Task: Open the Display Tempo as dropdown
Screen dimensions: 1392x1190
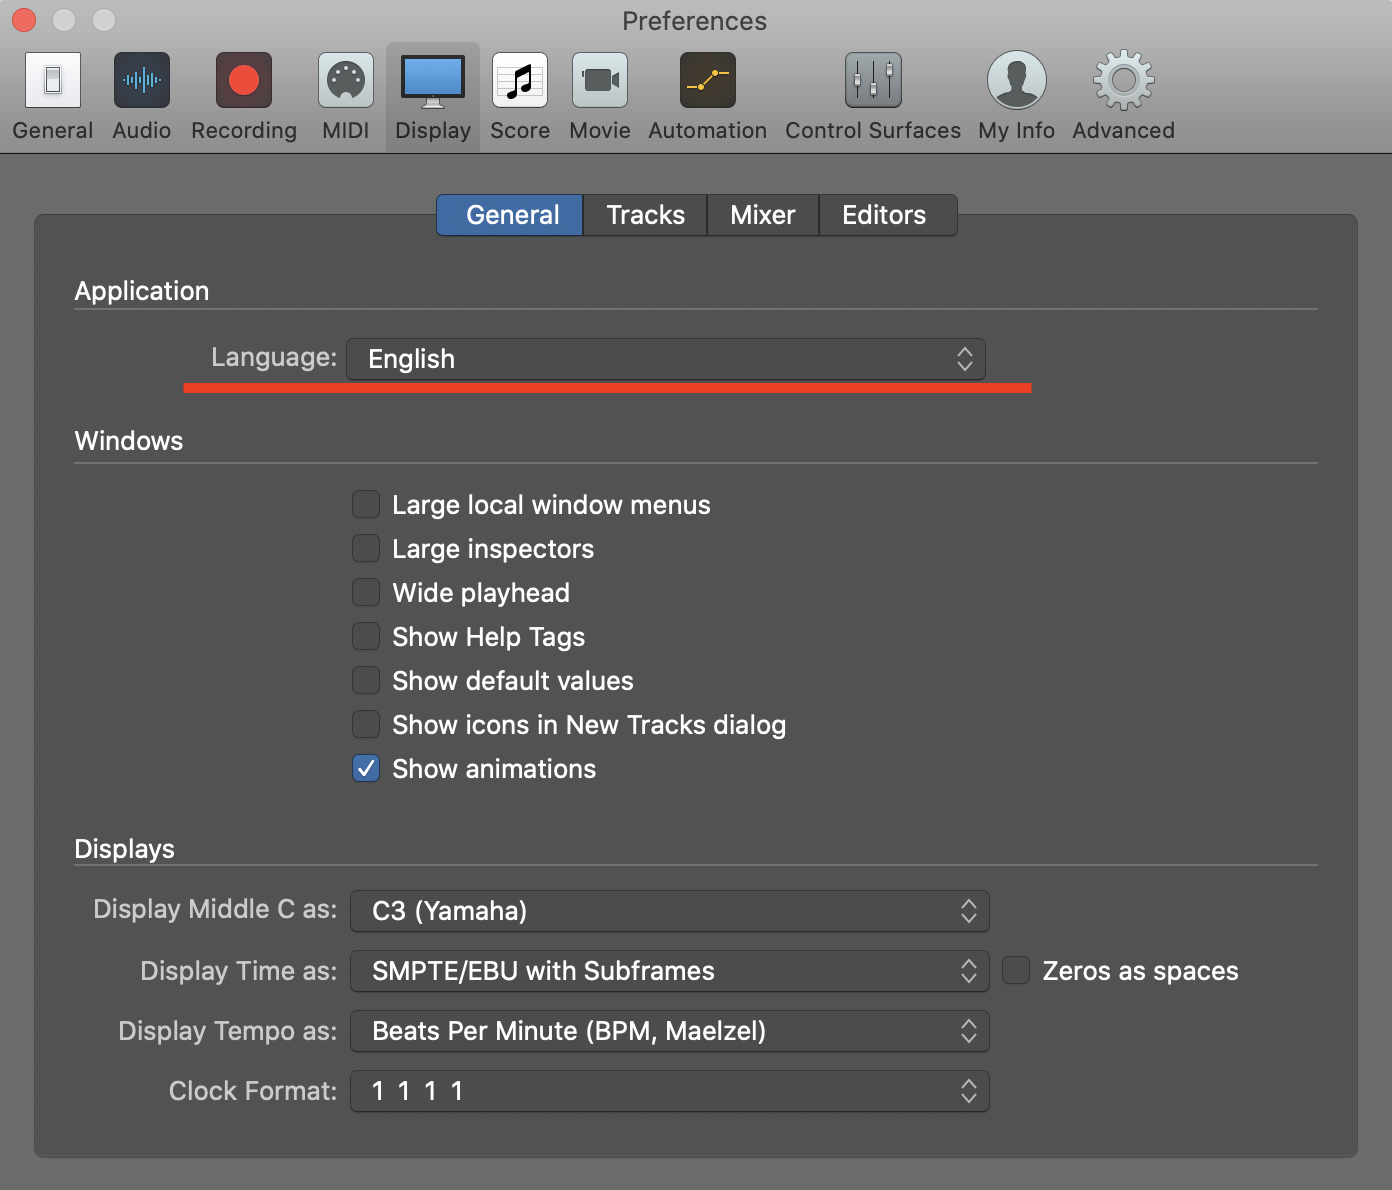Action: point(669,1031)
